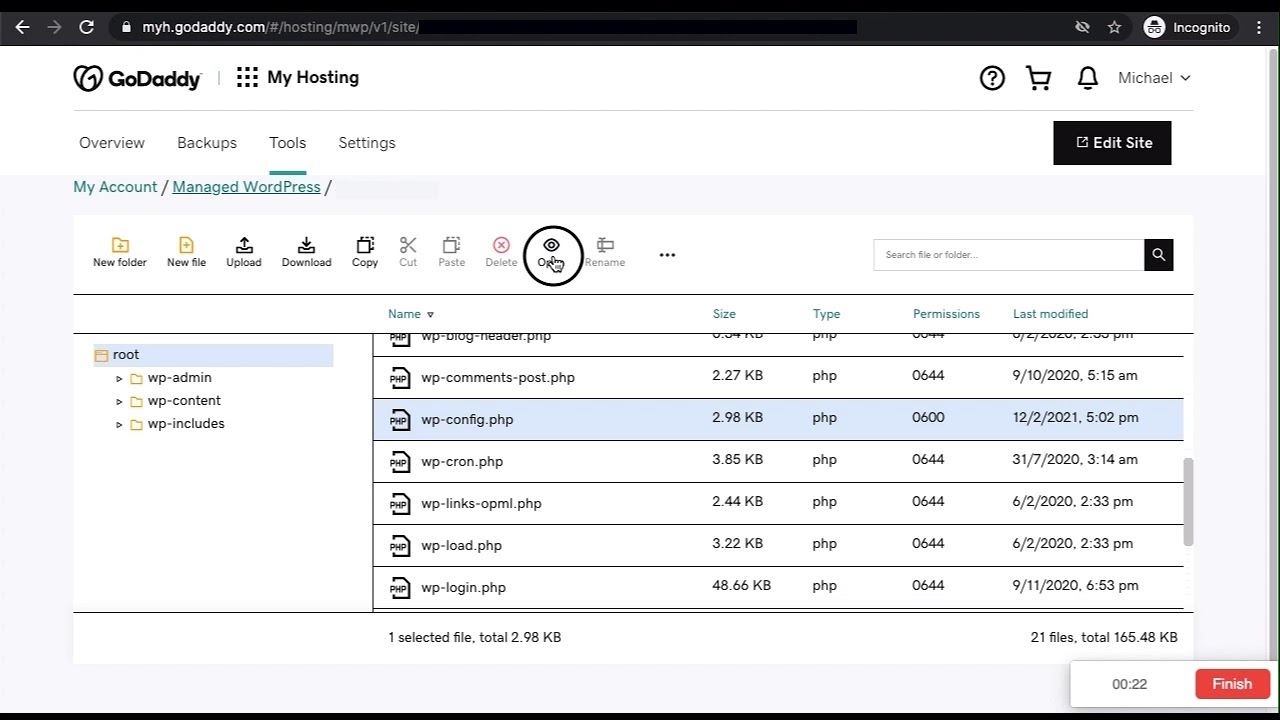Click the wp-login.php file icon

tap(400, 587)
